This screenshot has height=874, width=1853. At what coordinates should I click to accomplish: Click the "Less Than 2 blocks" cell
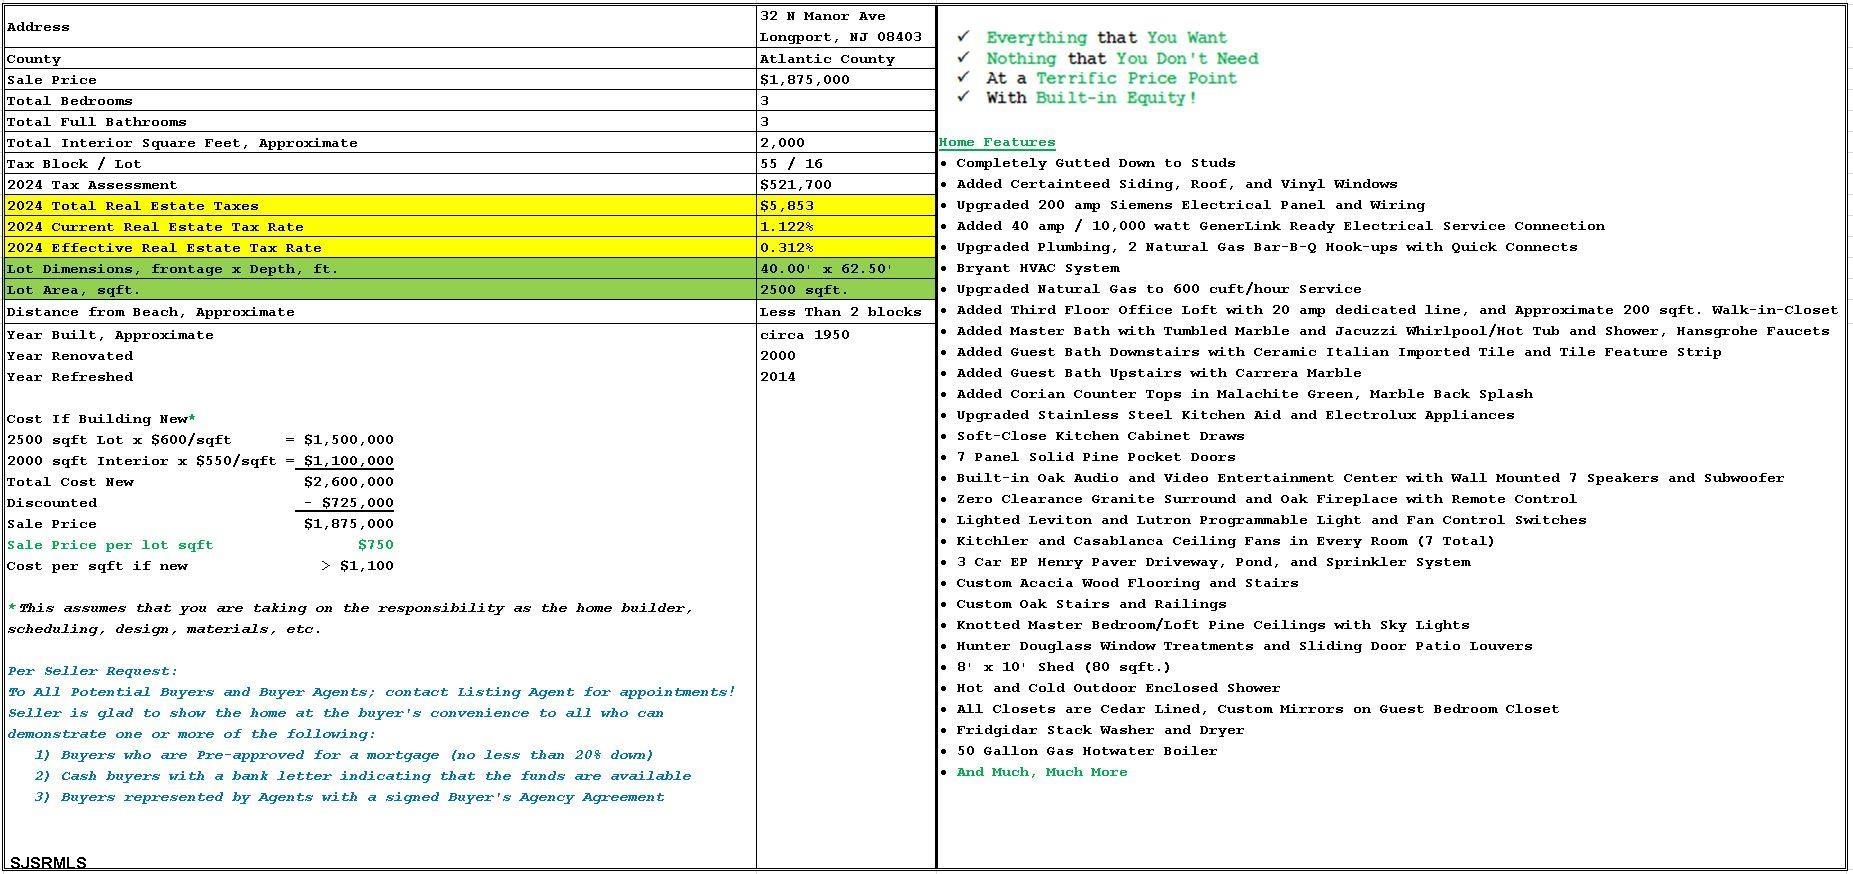click(840, 312)
